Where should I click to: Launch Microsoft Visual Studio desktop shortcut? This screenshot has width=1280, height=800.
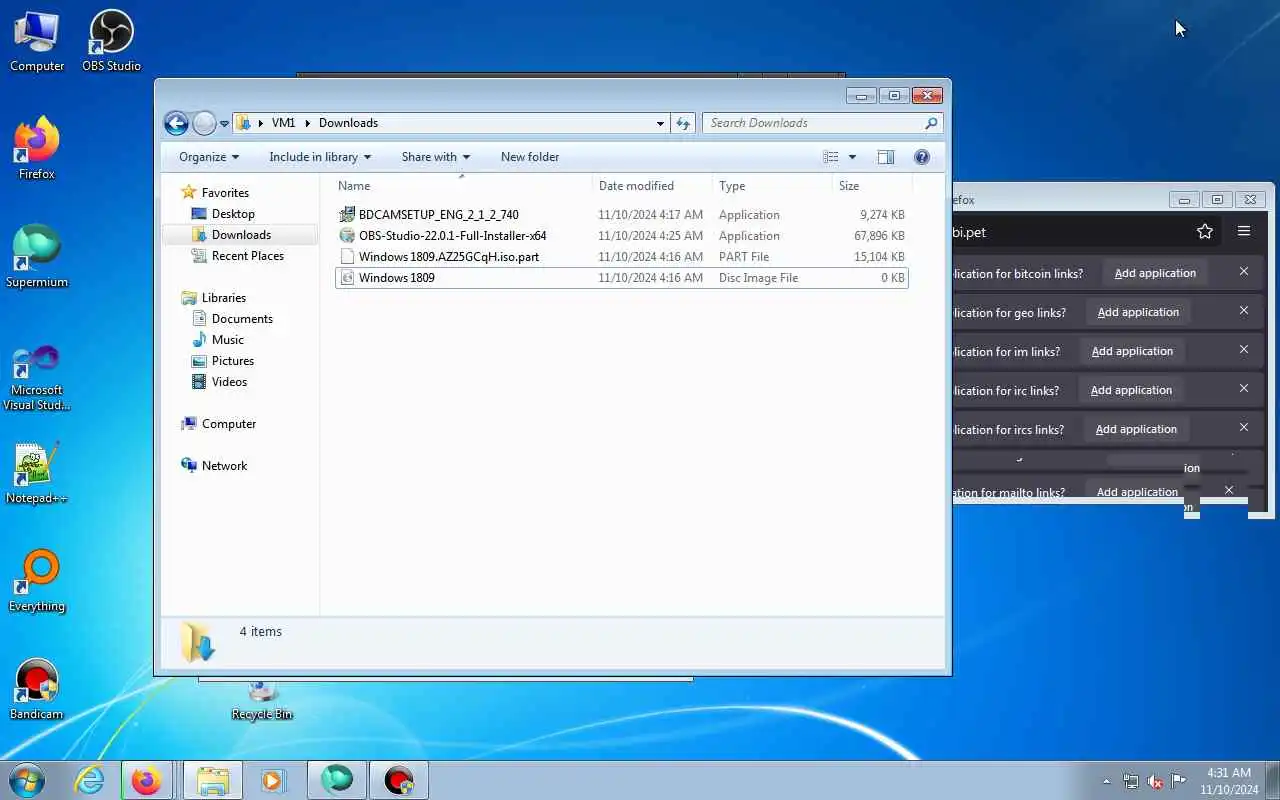37,378
